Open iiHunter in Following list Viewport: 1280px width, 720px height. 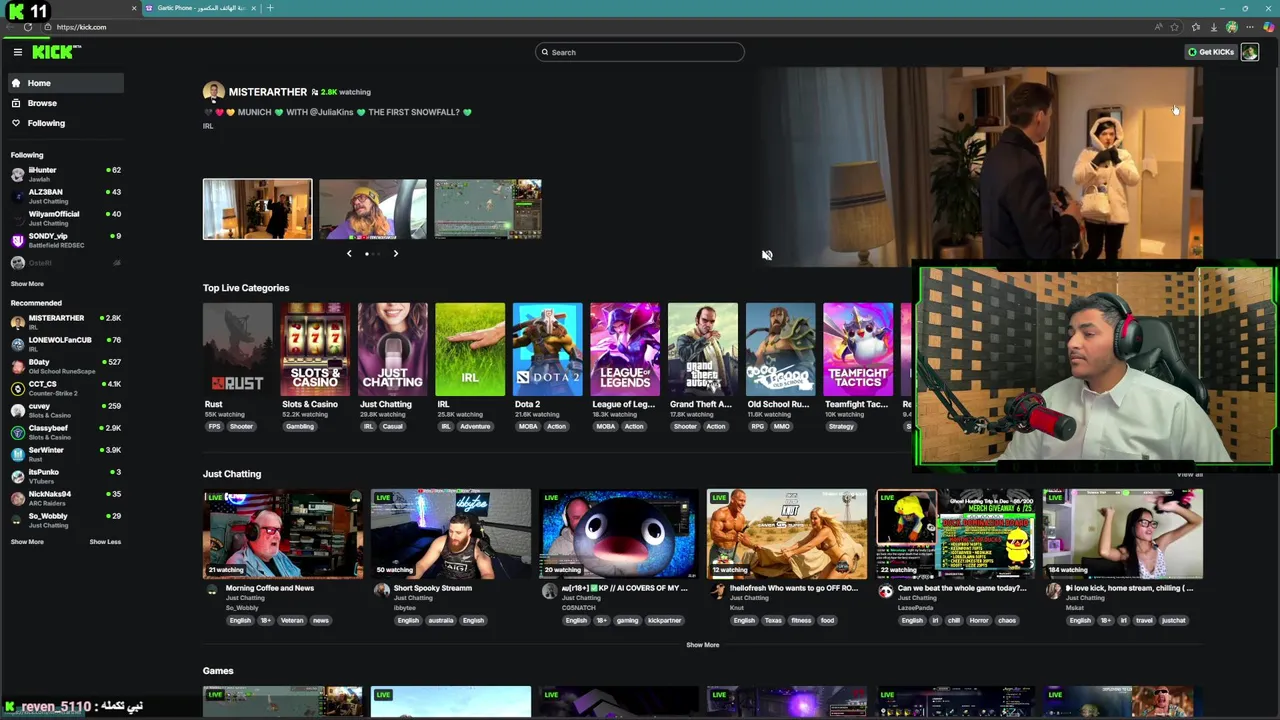(x=65, y=174)
